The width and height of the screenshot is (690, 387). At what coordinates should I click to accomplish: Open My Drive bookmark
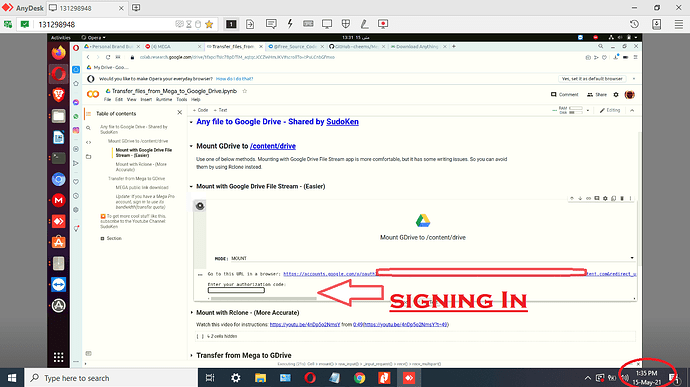click(107, 67)
